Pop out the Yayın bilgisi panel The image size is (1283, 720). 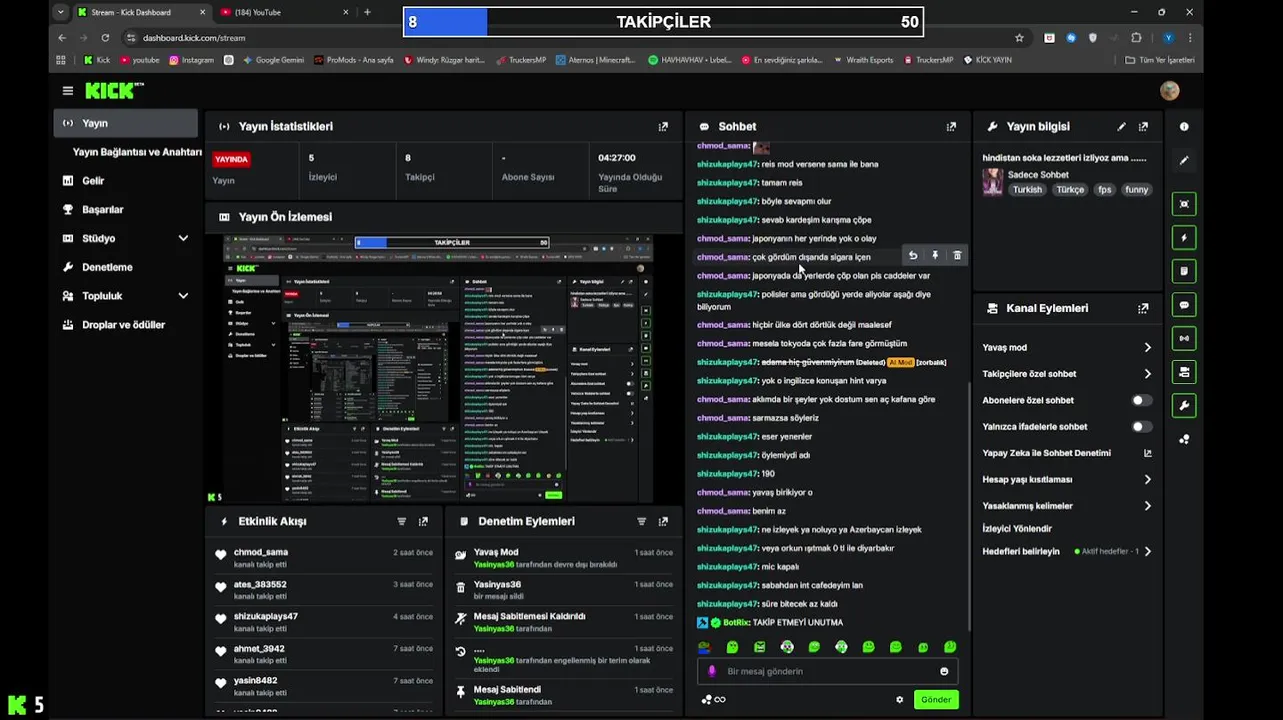point(1143,127)
